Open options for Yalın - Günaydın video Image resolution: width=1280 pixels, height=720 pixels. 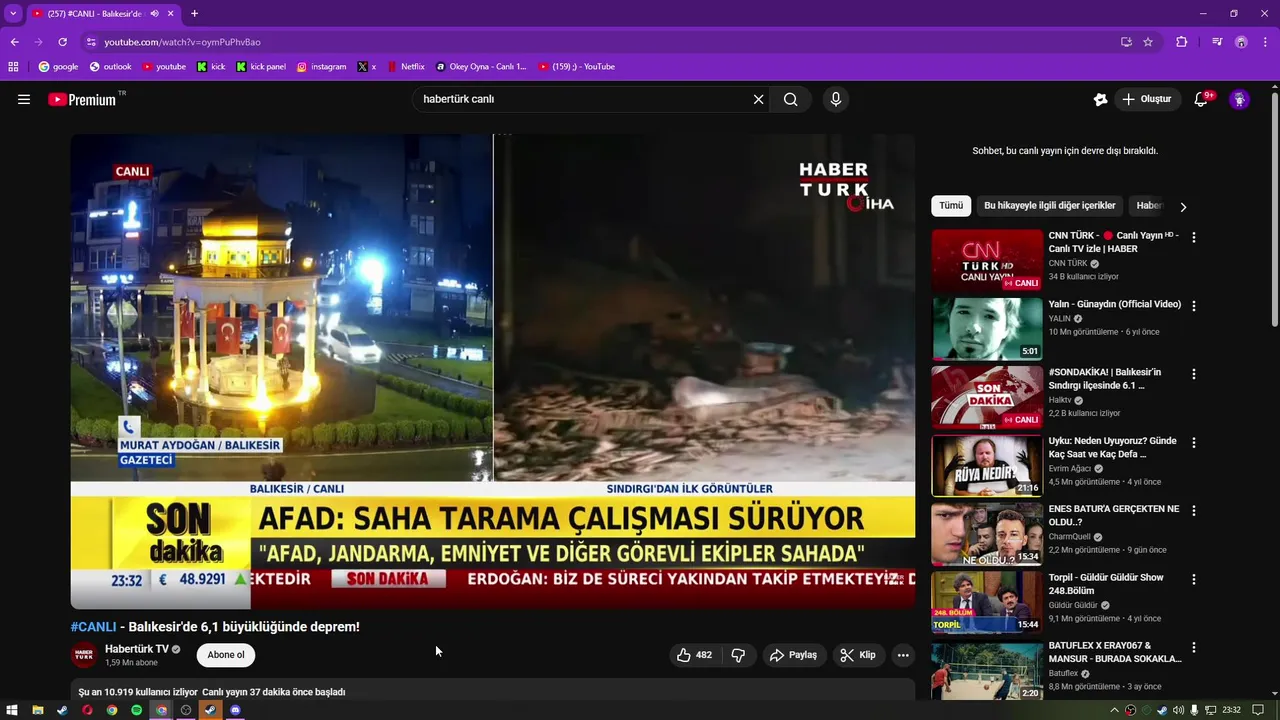point(1193,306)
